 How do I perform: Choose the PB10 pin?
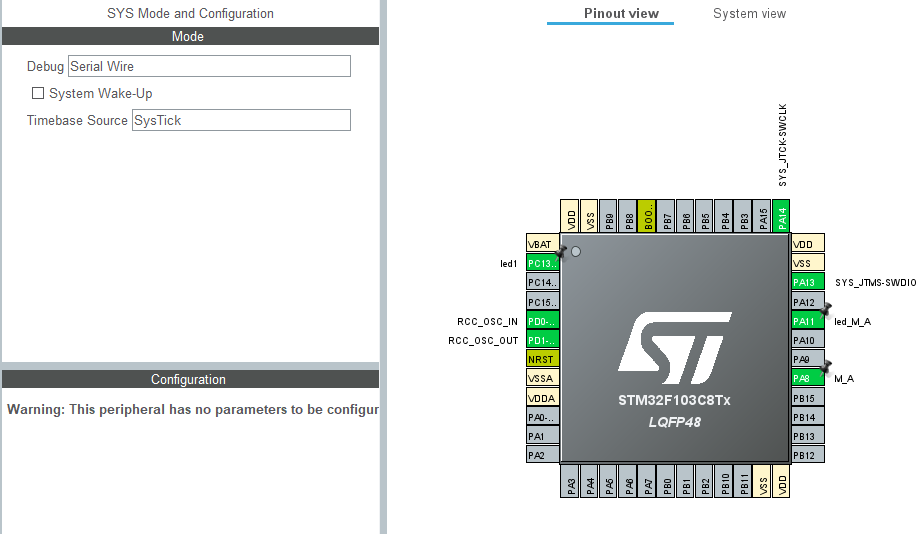pos(724,481)
